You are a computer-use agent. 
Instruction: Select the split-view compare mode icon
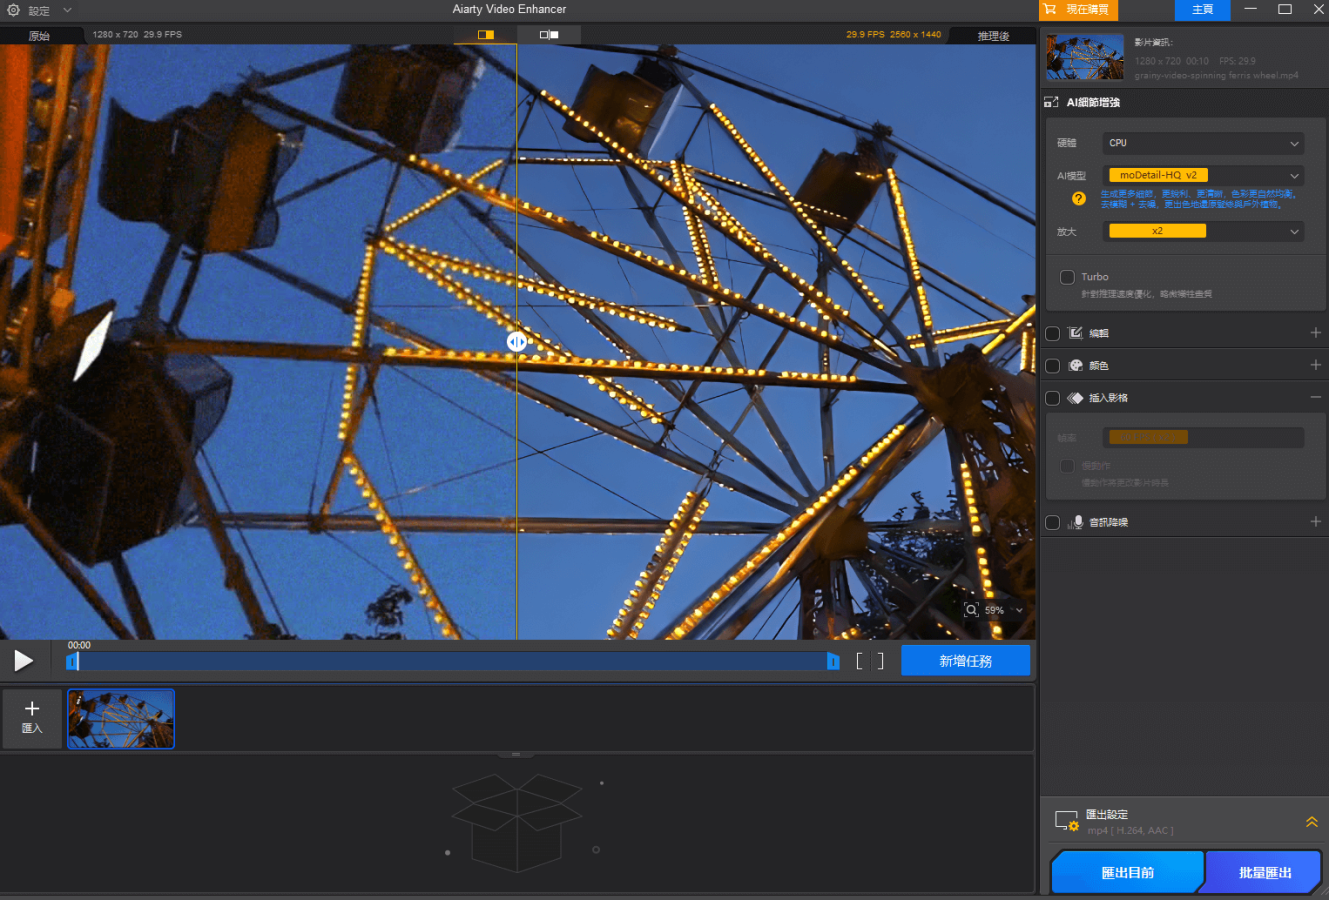click(x=486, y=35)
